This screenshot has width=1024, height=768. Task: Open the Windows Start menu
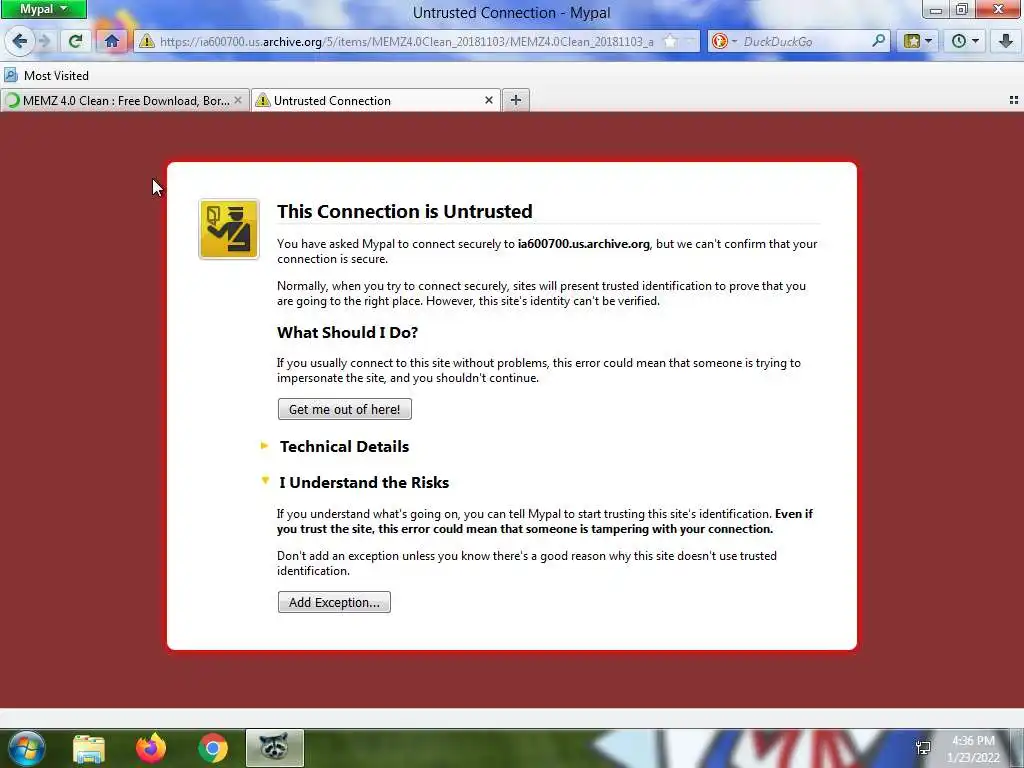[x=27, y=748]
